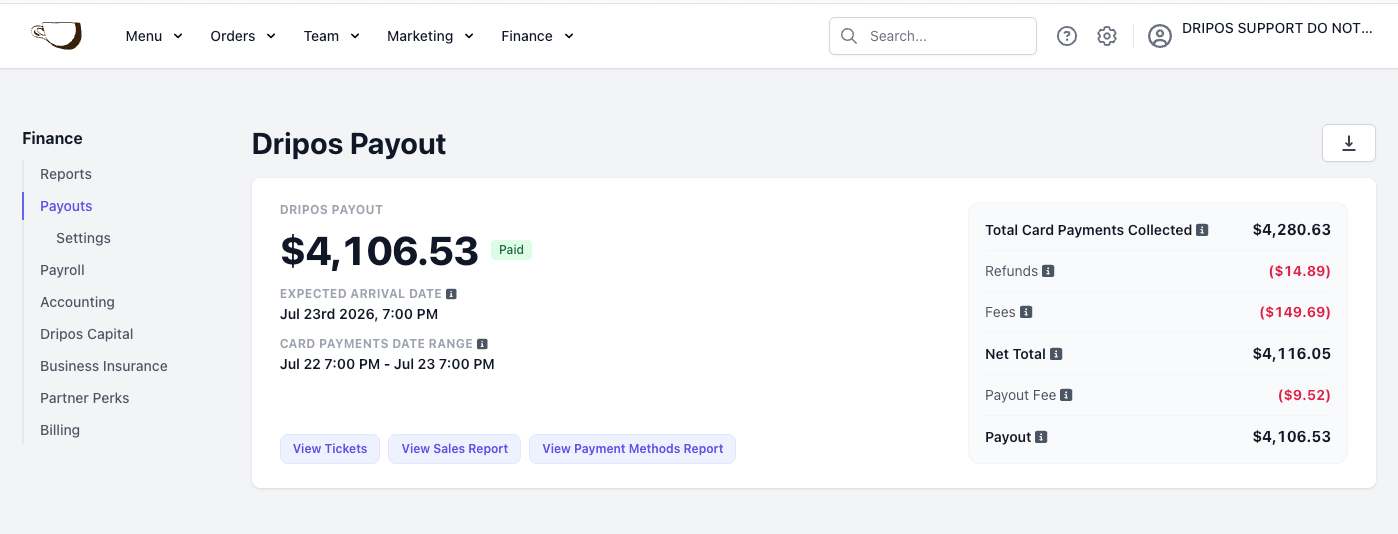The height and width of the screenshot is (534, 1398).
Task: Go to Payroll in the sidebar
Action: pos(62,270)
